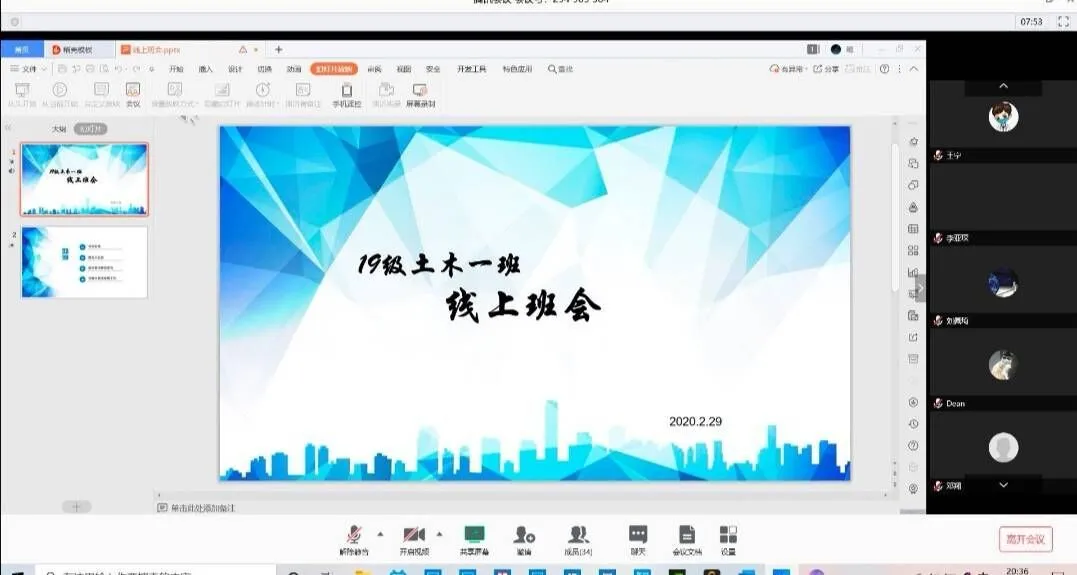Open the Members list icon

pyautogui.click(x=578, y=536)
